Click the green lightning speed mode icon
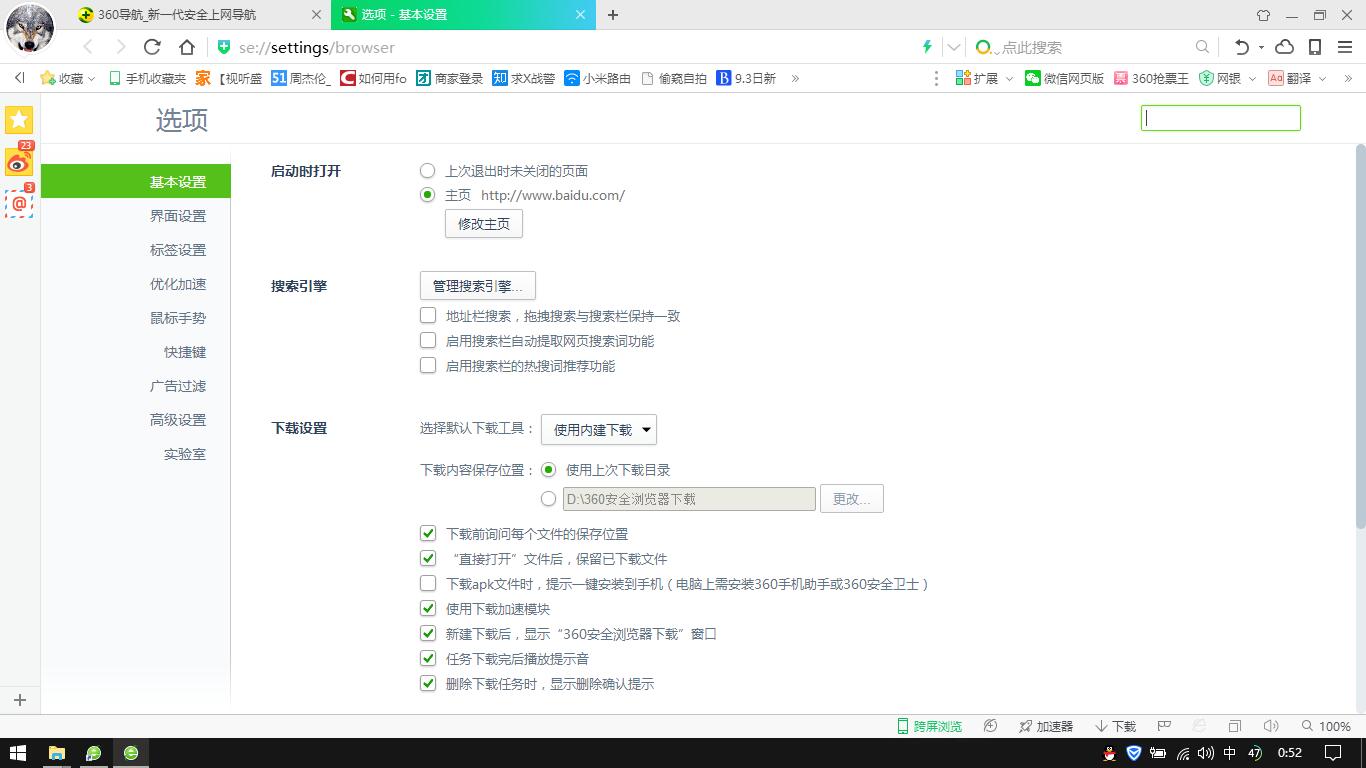 click(x=927, y=47)
